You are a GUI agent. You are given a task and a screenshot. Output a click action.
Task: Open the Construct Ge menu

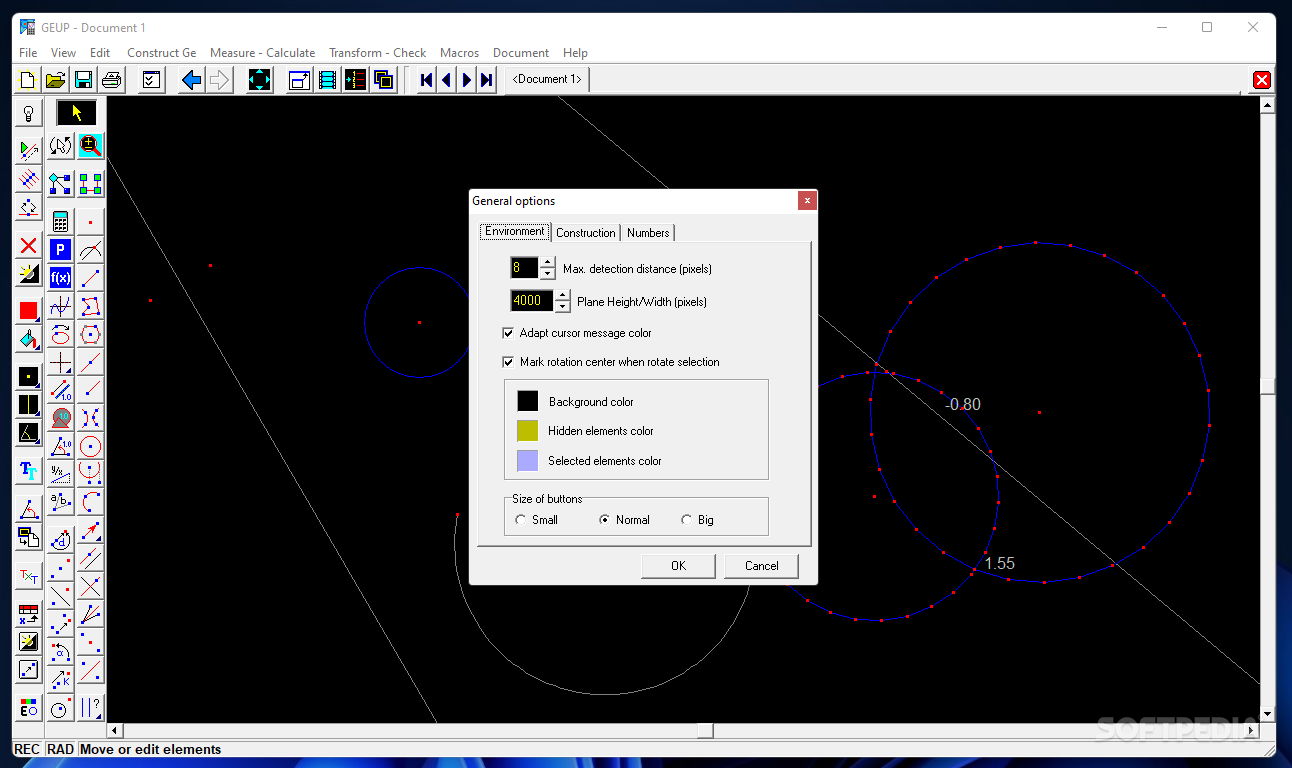click(162, 53)
